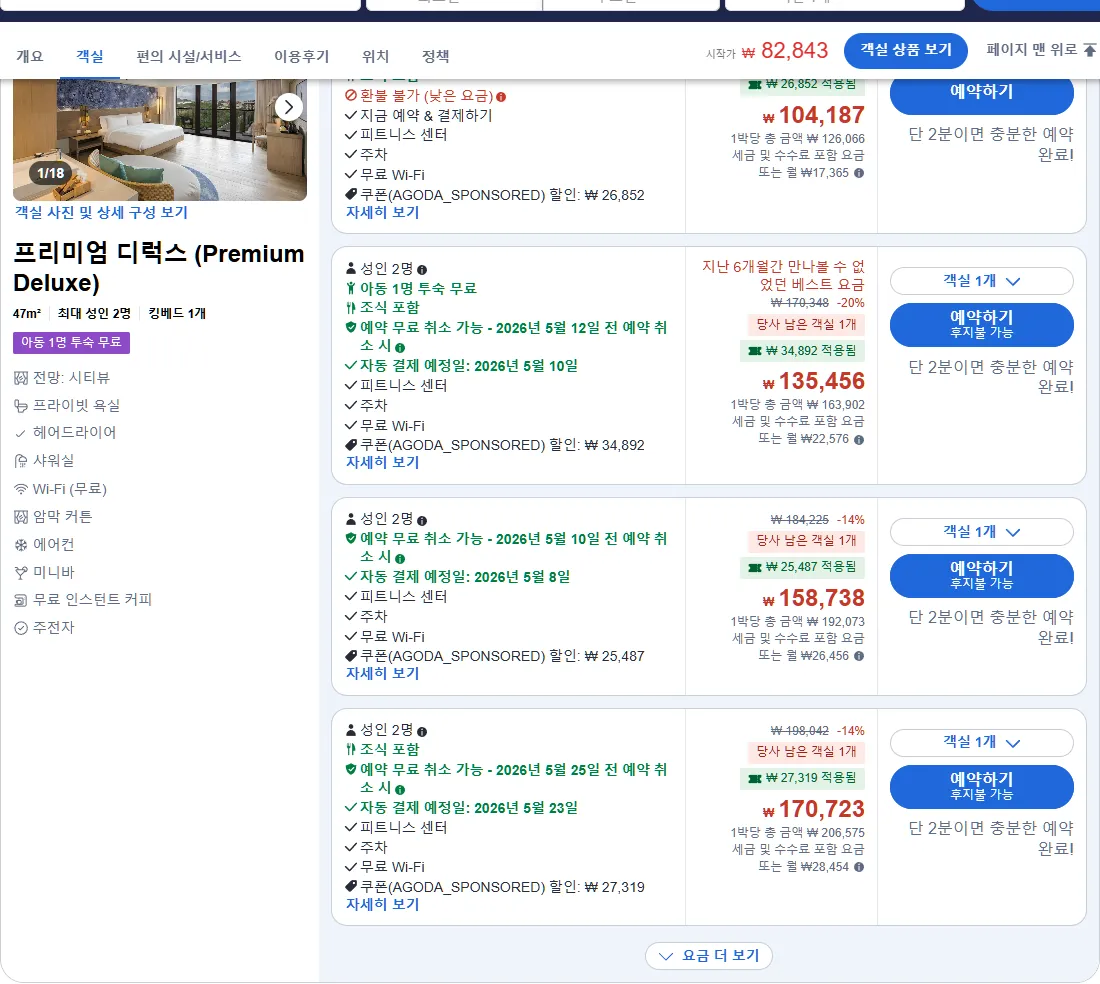Open 객실 1개 dropdown for ₩170,723 rate
Screen dimensions: 1100x984
(981, 743)
